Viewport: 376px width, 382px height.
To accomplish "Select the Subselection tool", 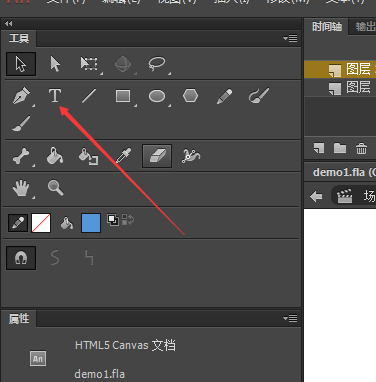I will pyautogui.click(x=55, y=64).
